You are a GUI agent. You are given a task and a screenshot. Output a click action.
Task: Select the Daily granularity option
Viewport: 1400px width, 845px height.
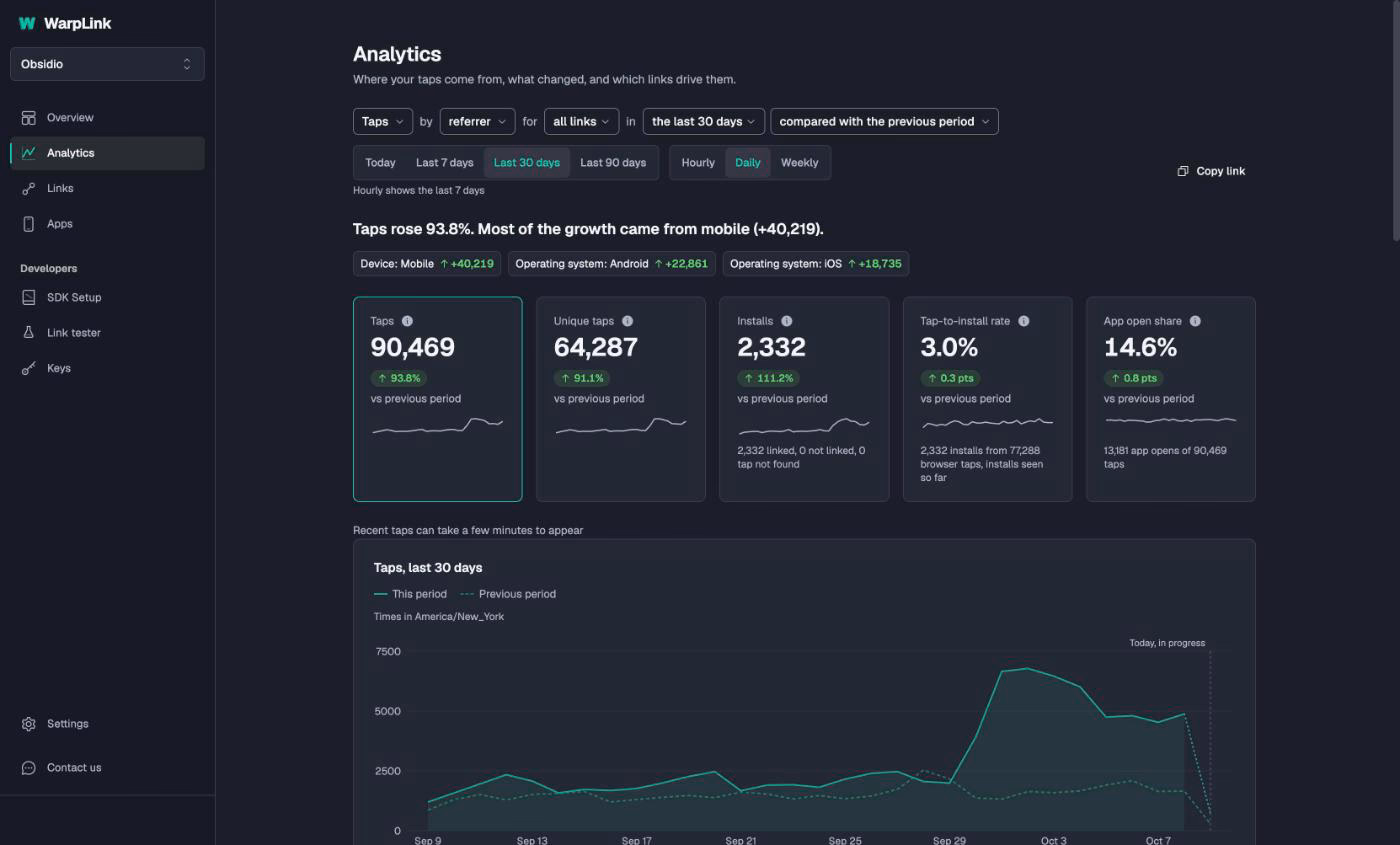tap(748, 163)
